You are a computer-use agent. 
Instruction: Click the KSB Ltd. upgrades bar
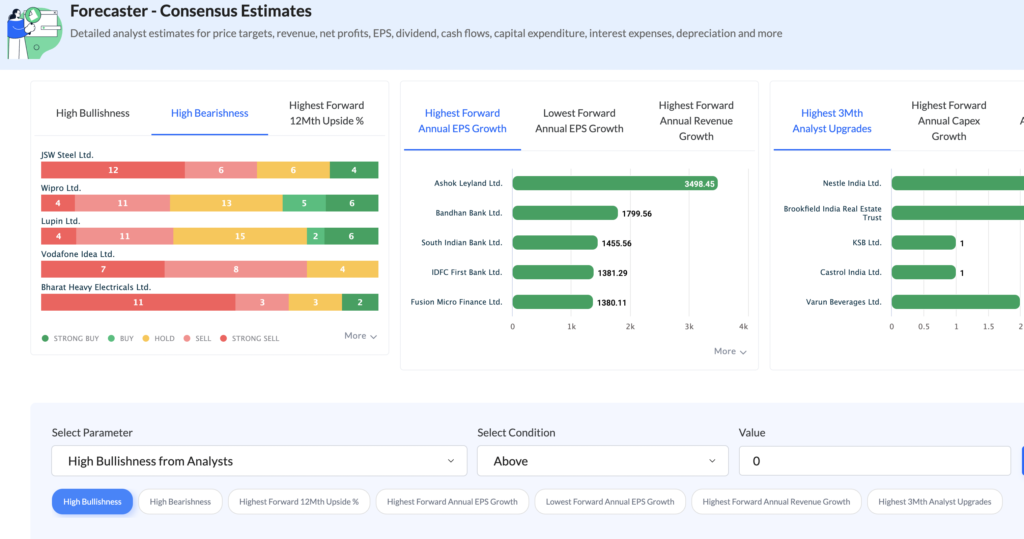[x=923, y=243]
